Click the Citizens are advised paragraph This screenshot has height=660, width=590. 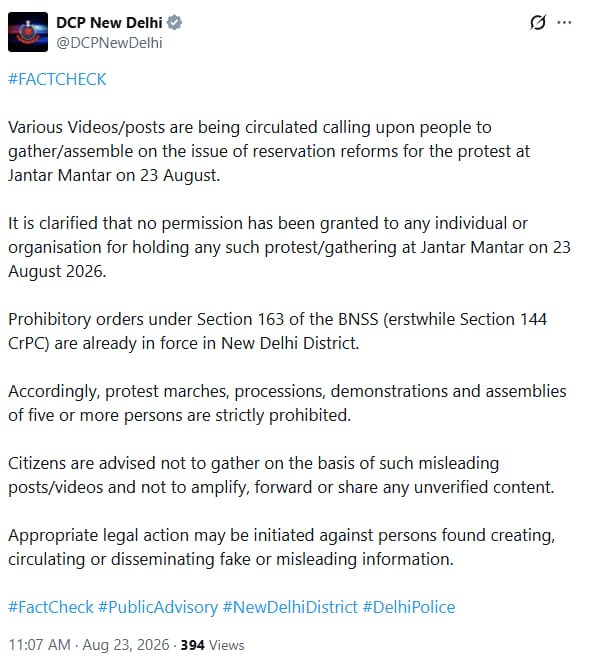(281, 475)
